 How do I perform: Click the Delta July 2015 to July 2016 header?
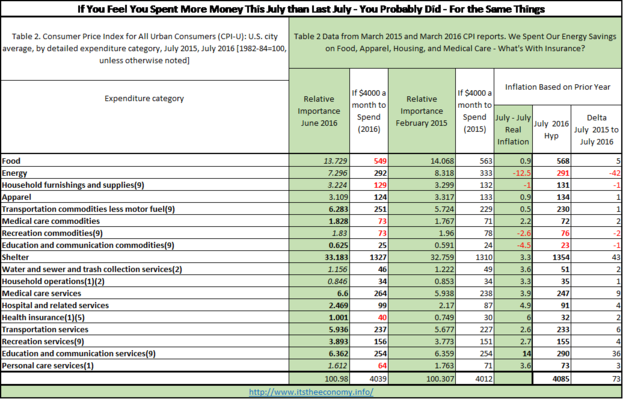point(596,130)
